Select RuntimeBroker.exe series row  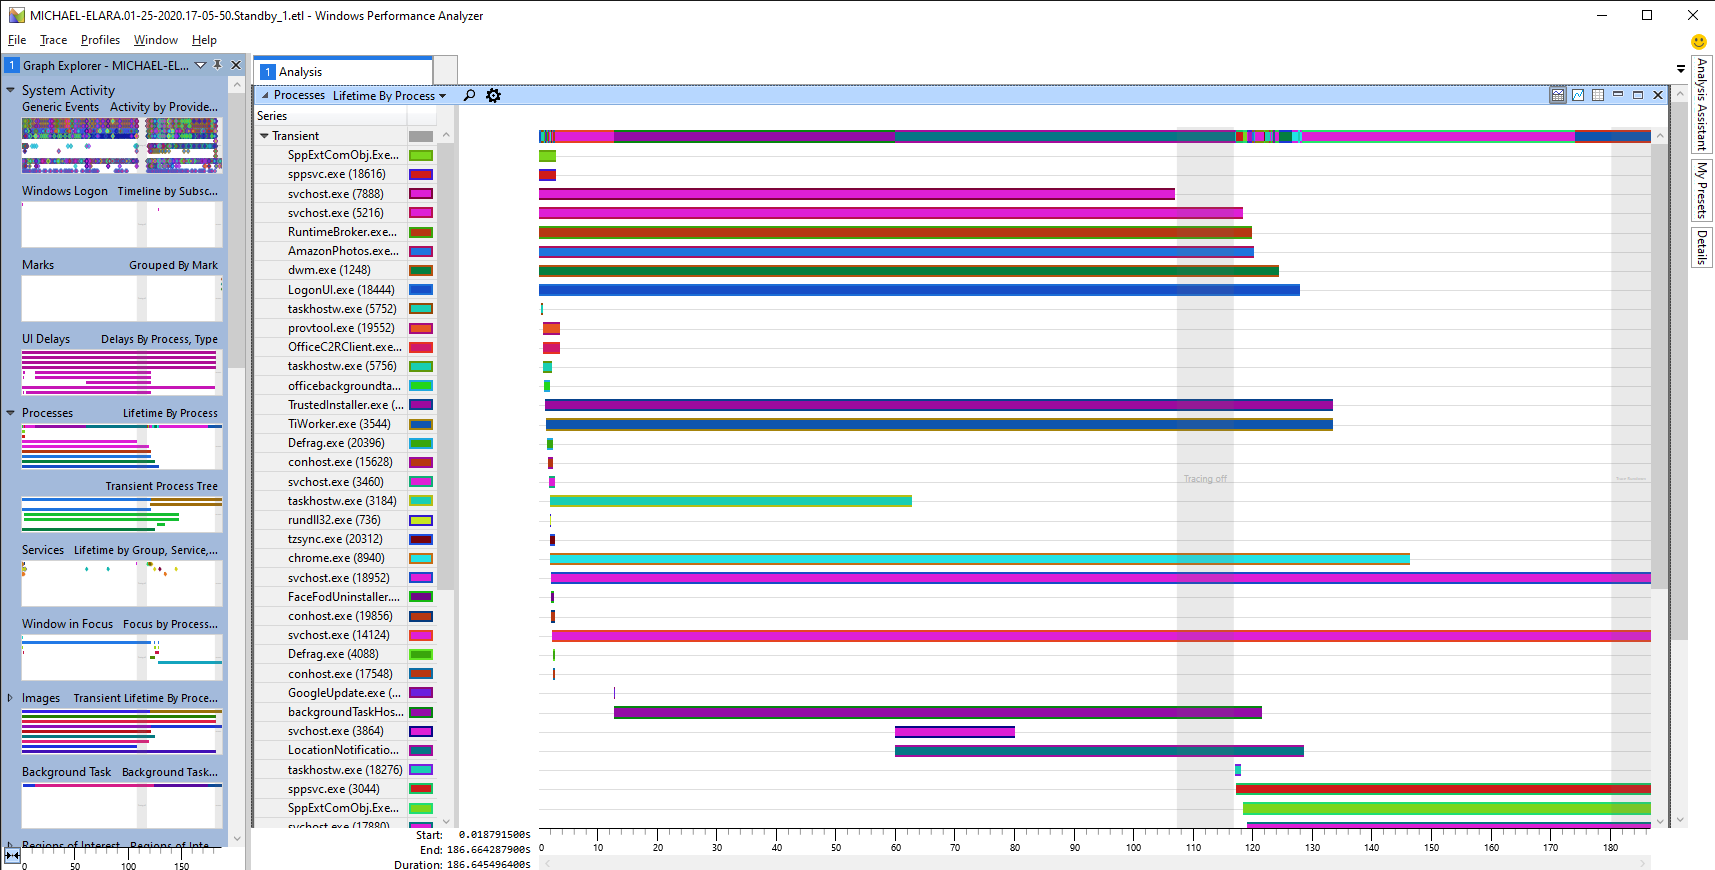click(x=345, y=232)
